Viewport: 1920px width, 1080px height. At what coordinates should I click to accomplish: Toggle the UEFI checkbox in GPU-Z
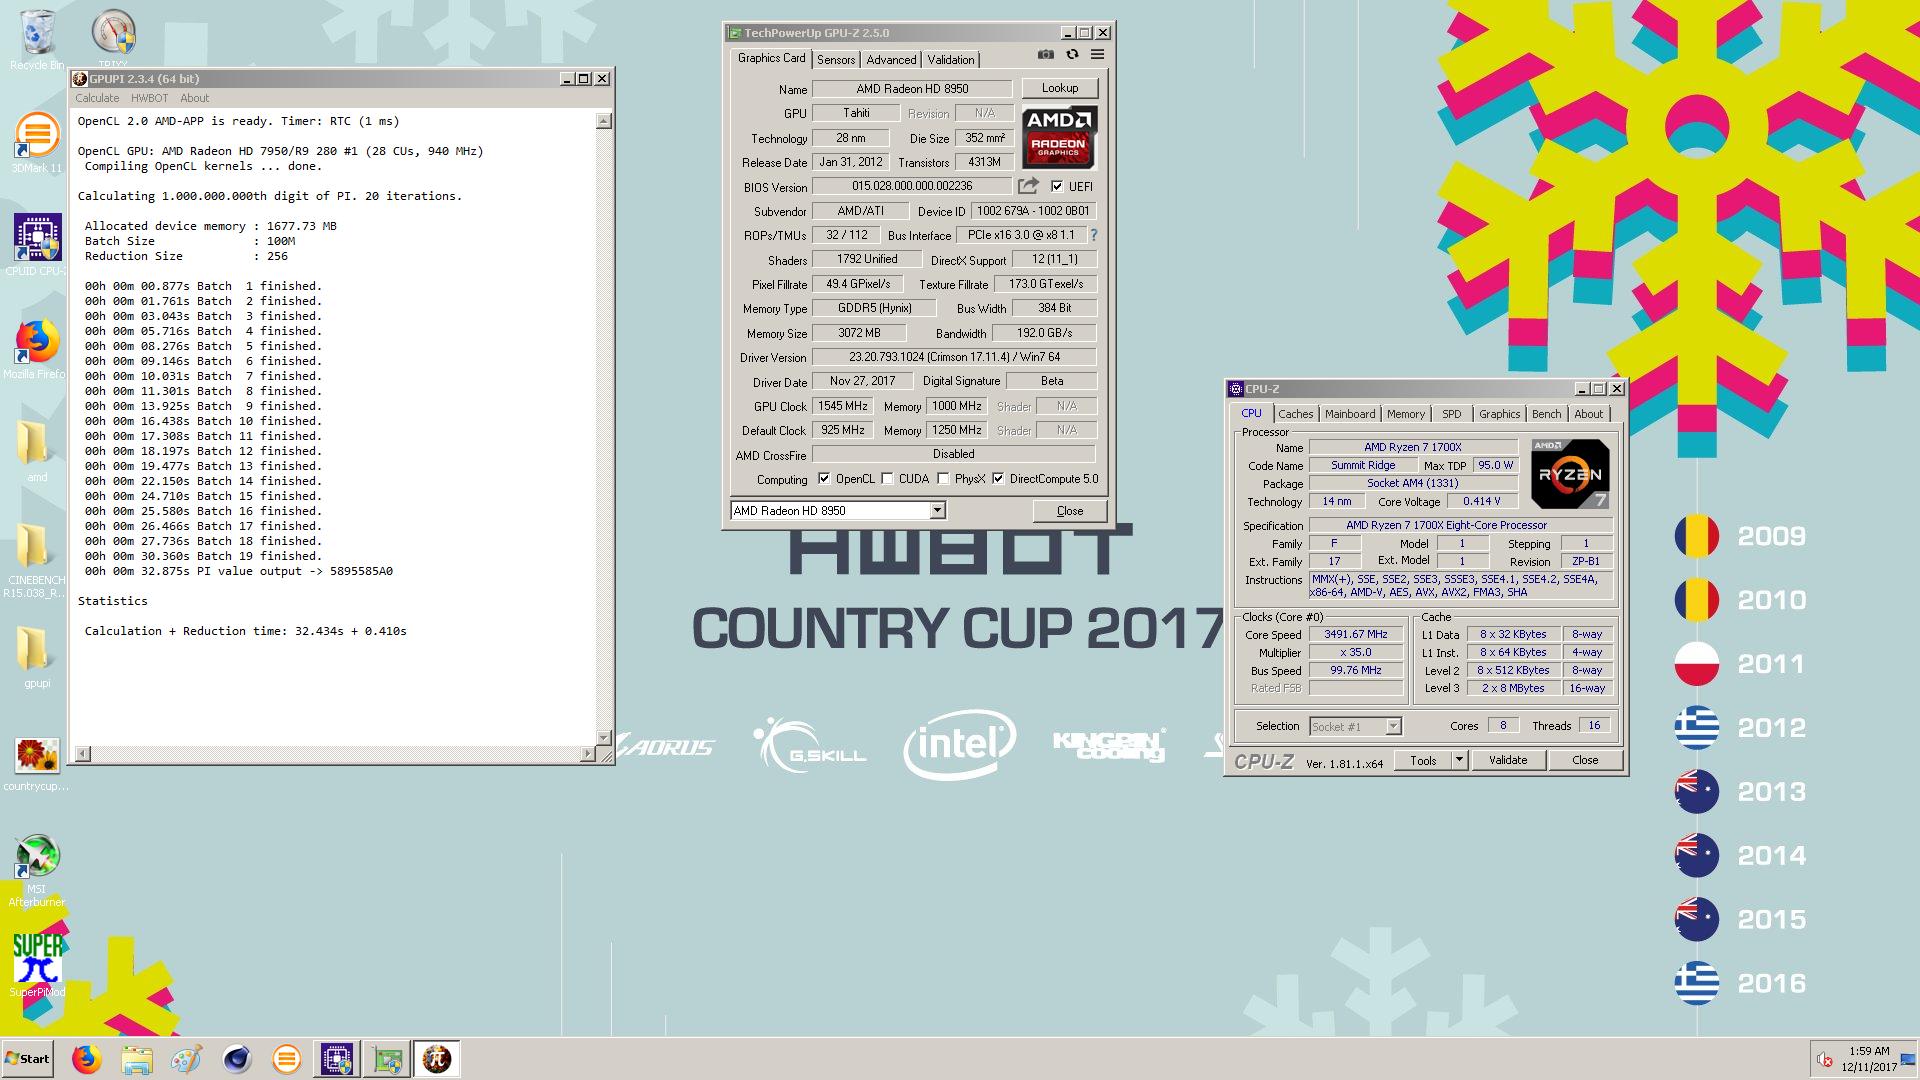pos(1057,186)
